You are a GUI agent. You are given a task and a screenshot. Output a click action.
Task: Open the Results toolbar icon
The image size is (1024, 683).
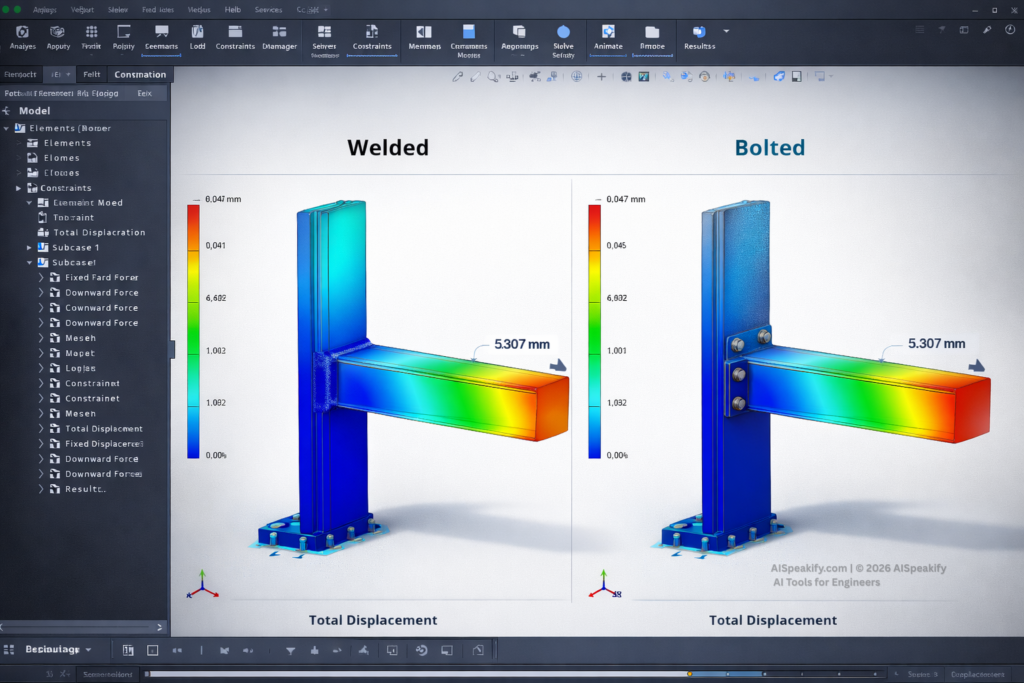tap(699, 37)
